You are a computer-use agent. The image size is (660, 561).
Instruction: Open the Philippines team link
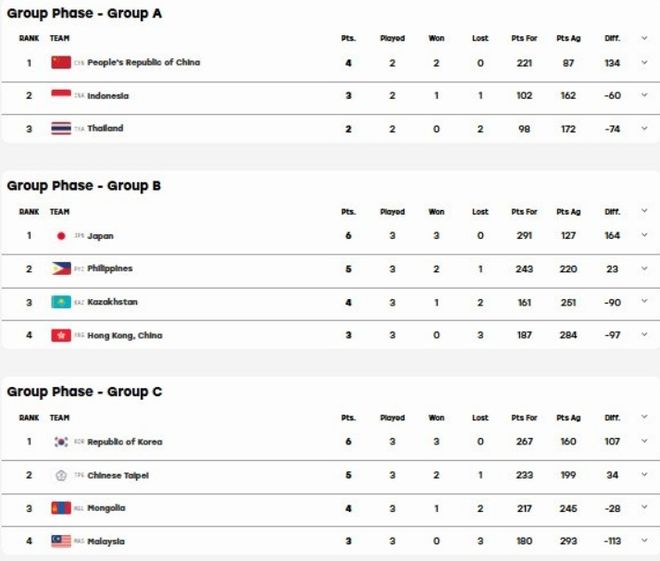(x=110, y=269)
